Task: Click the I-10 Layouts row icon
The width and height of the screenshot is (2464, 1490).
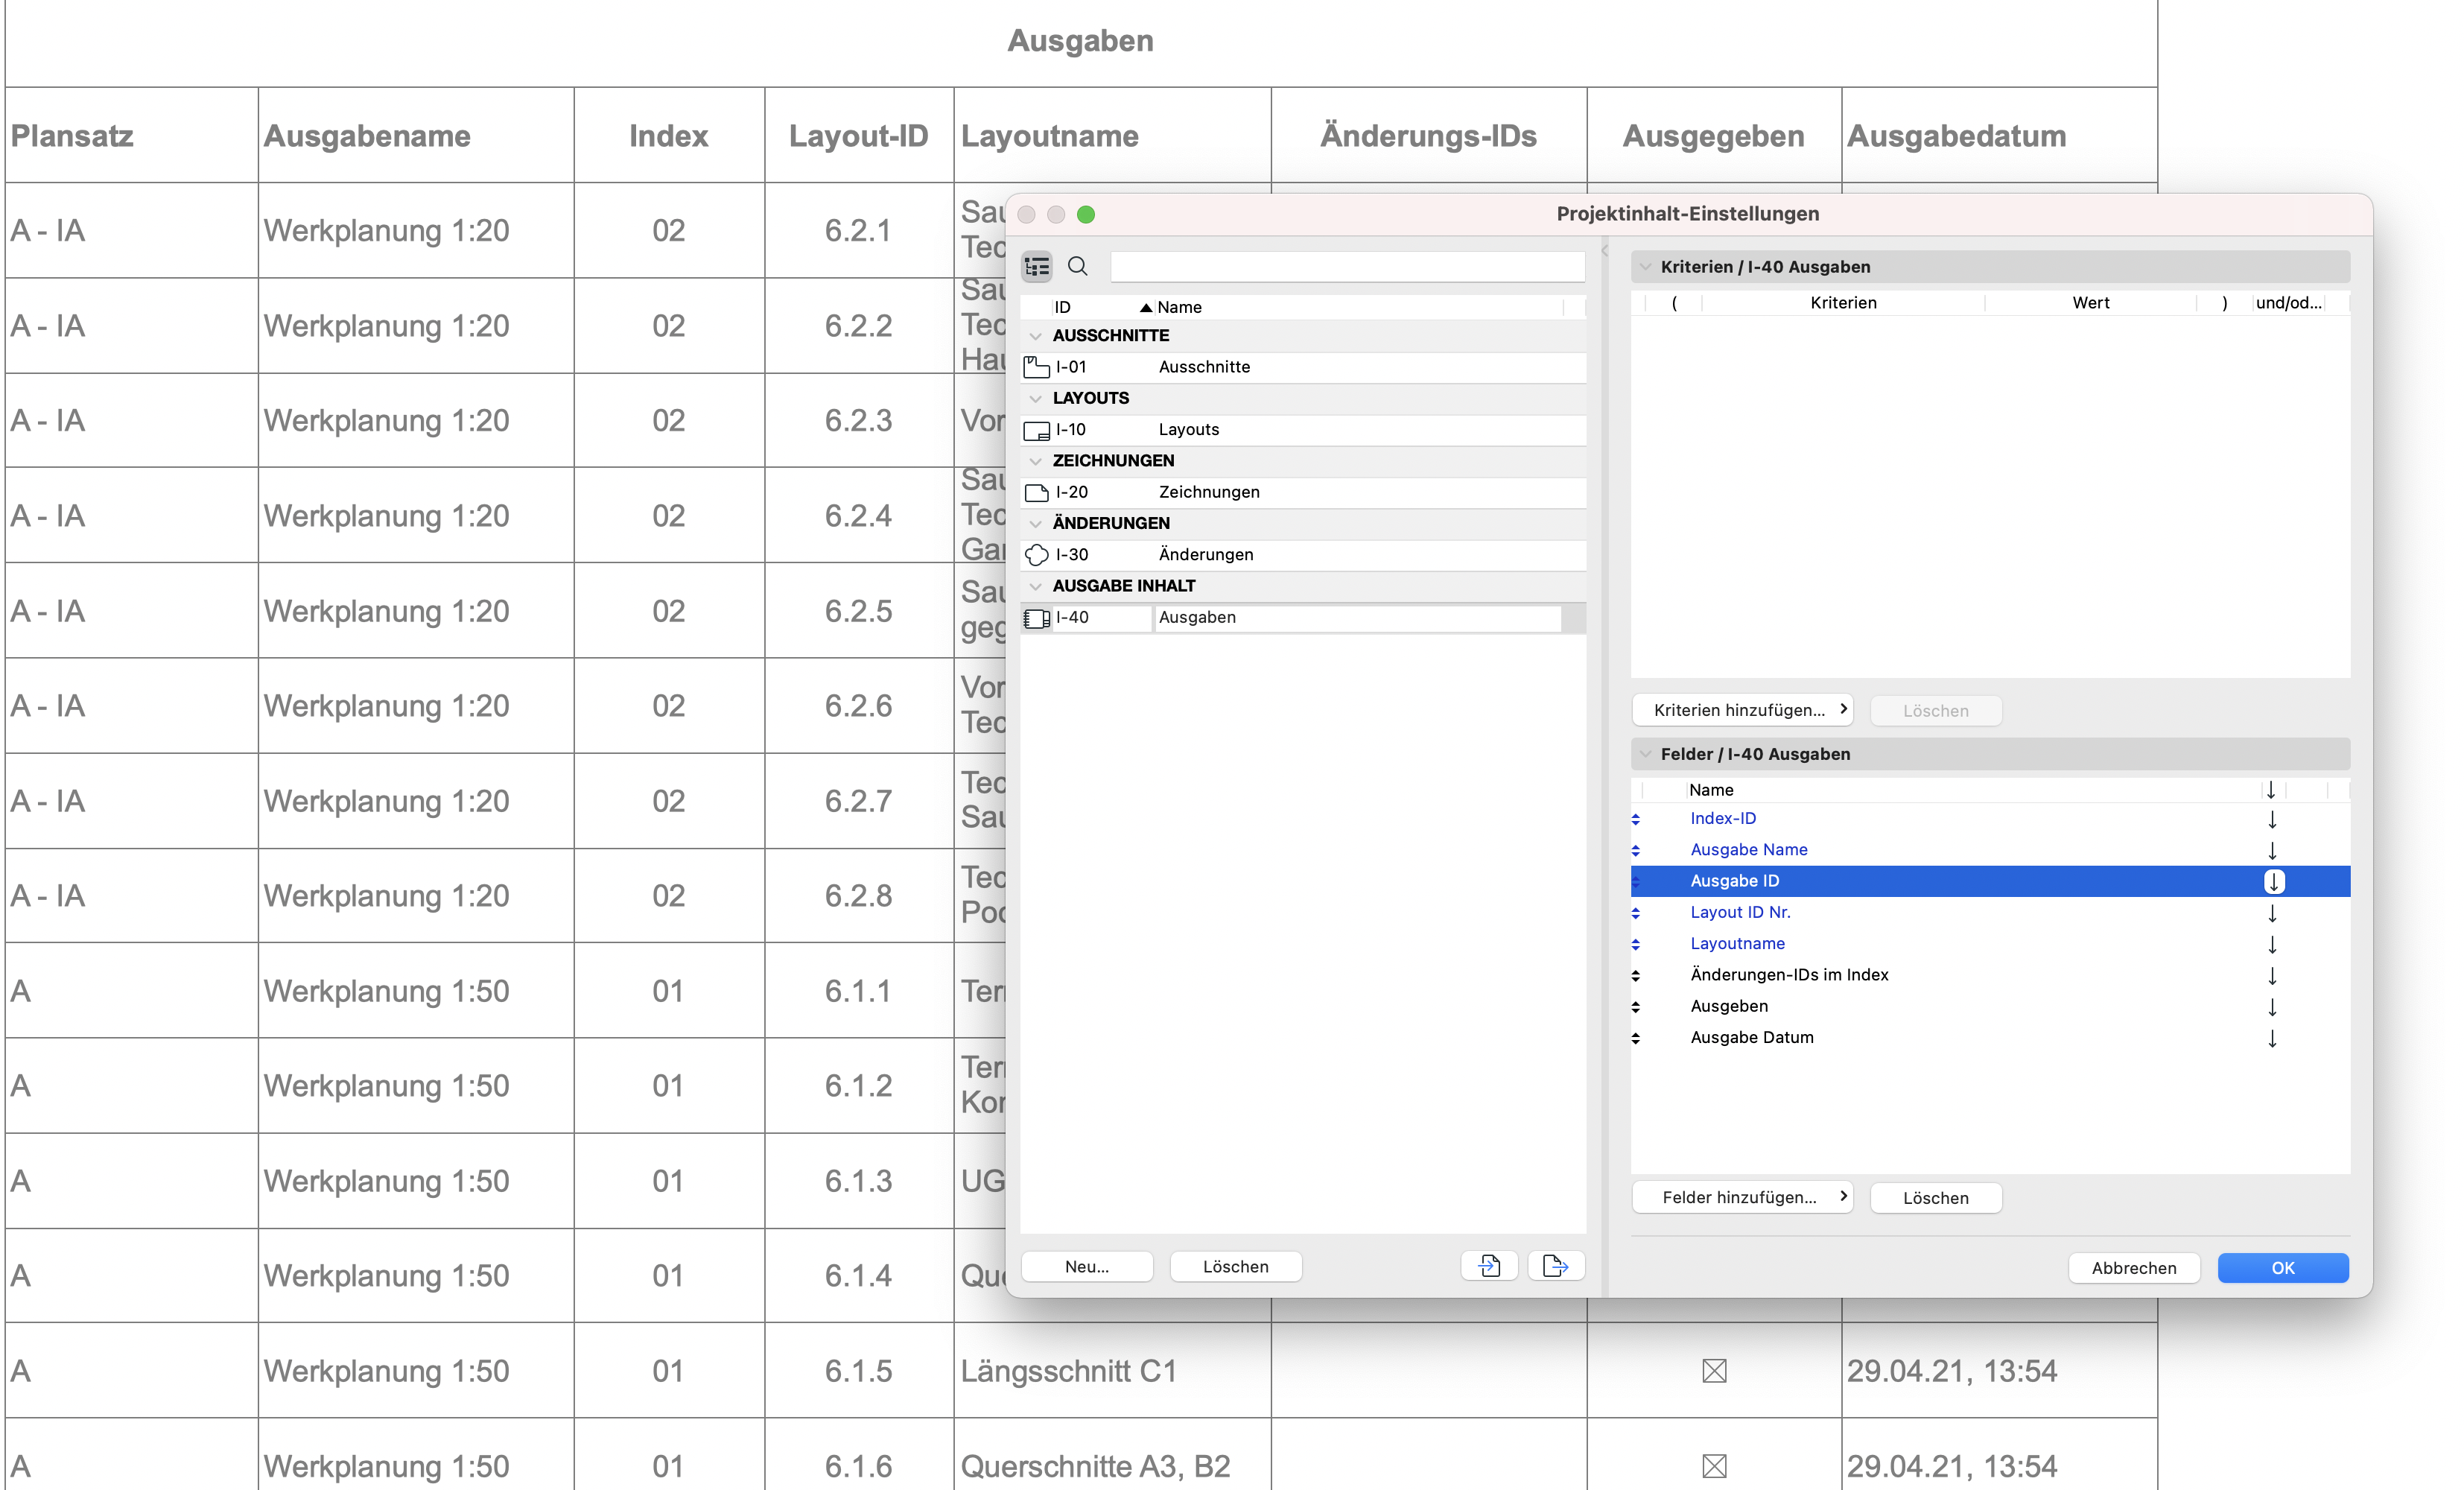Action: coord(1037,430)
